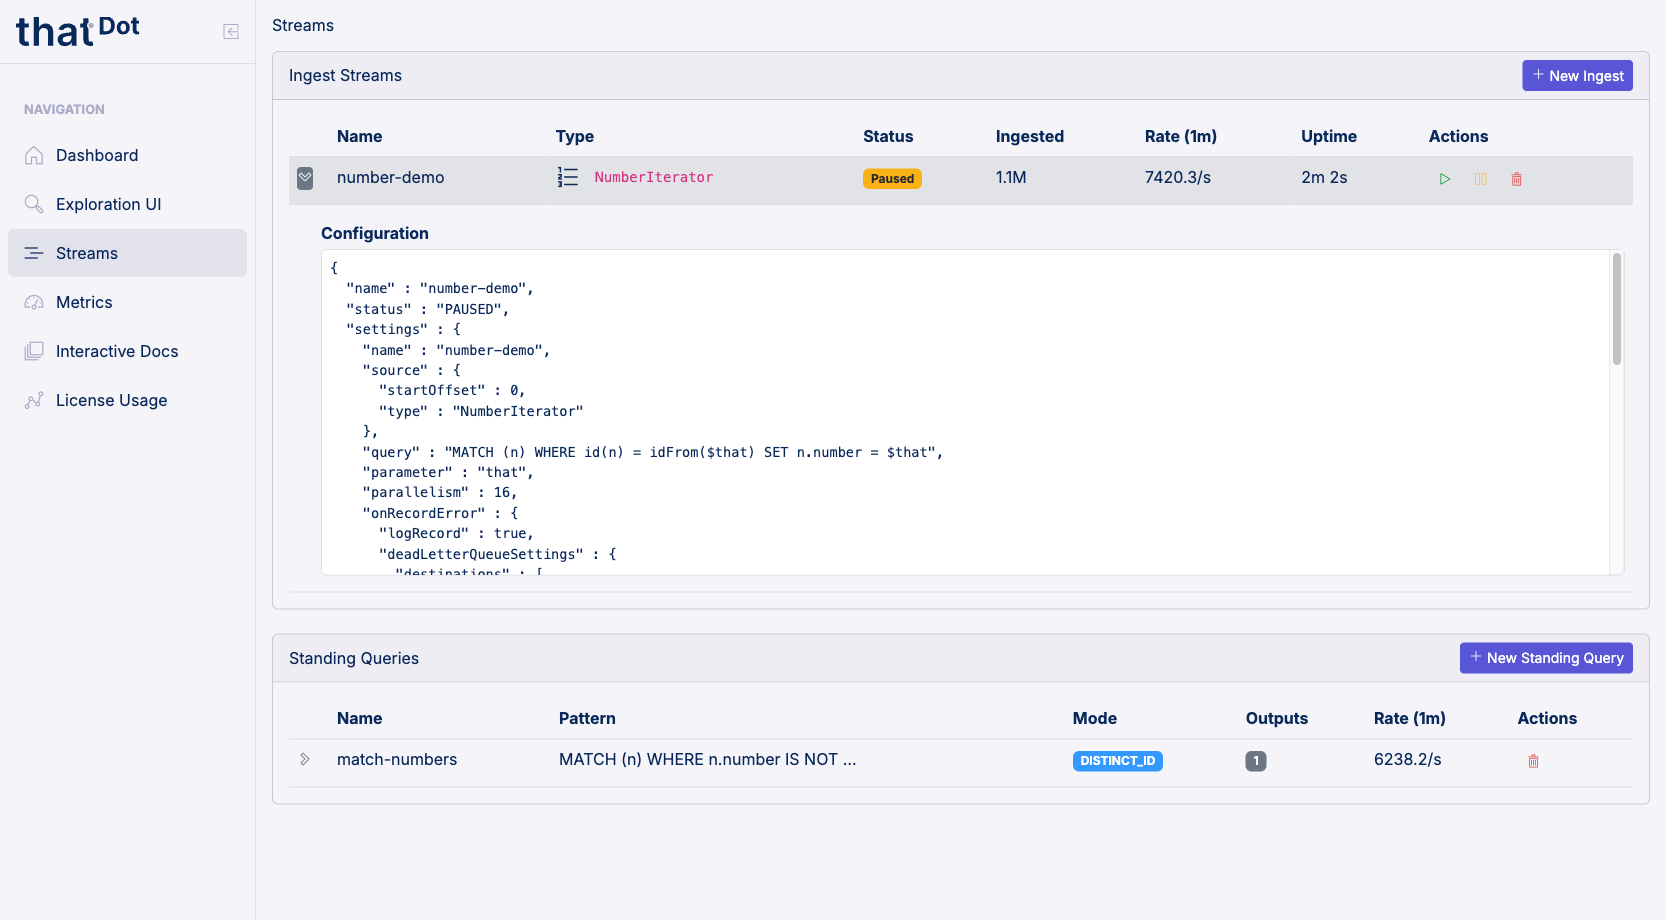Create a New Standing Query
This screenshot has width=1666, height=920.
tap(1546, 658)
